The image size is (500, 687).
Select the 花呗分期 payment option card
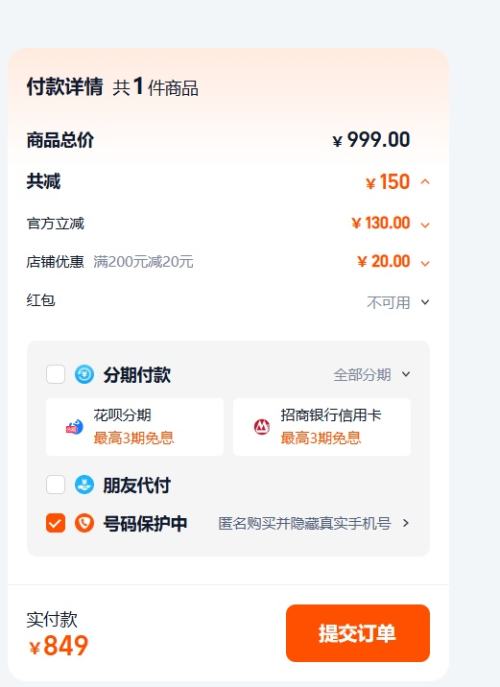point(135,427)
